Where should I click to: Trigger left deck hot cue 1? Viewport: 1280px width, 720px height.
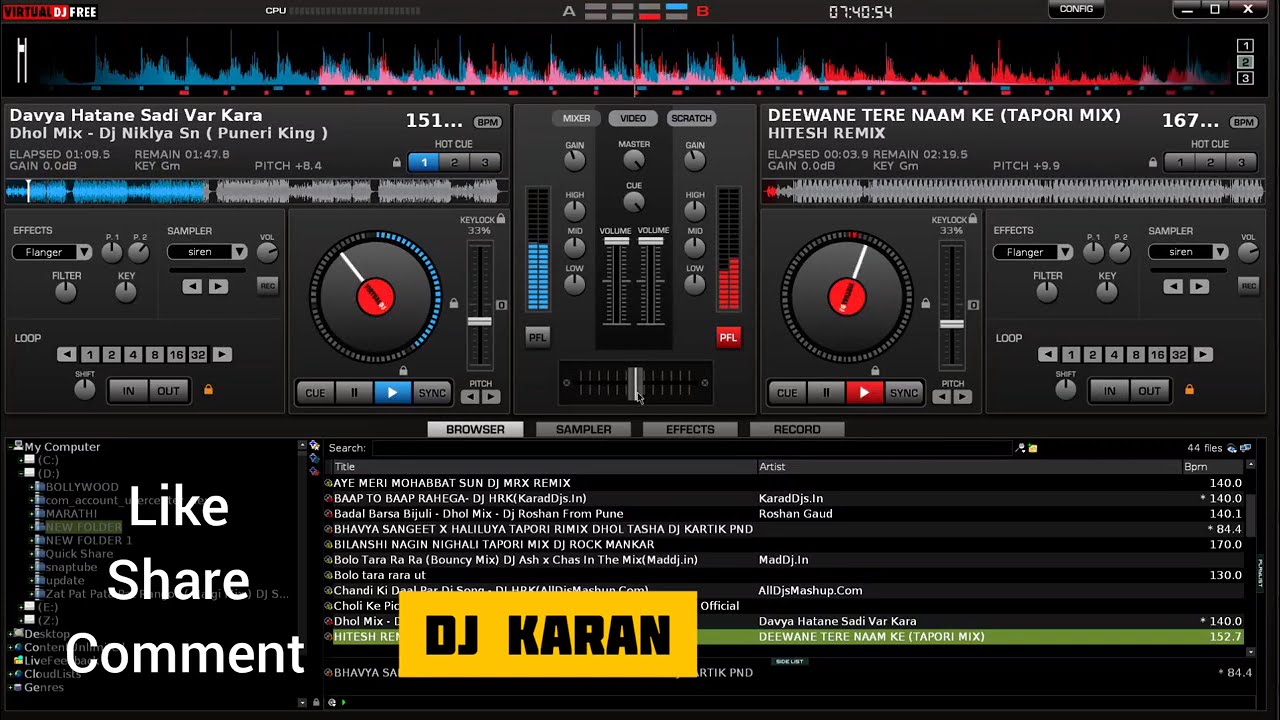pos(423,162)
